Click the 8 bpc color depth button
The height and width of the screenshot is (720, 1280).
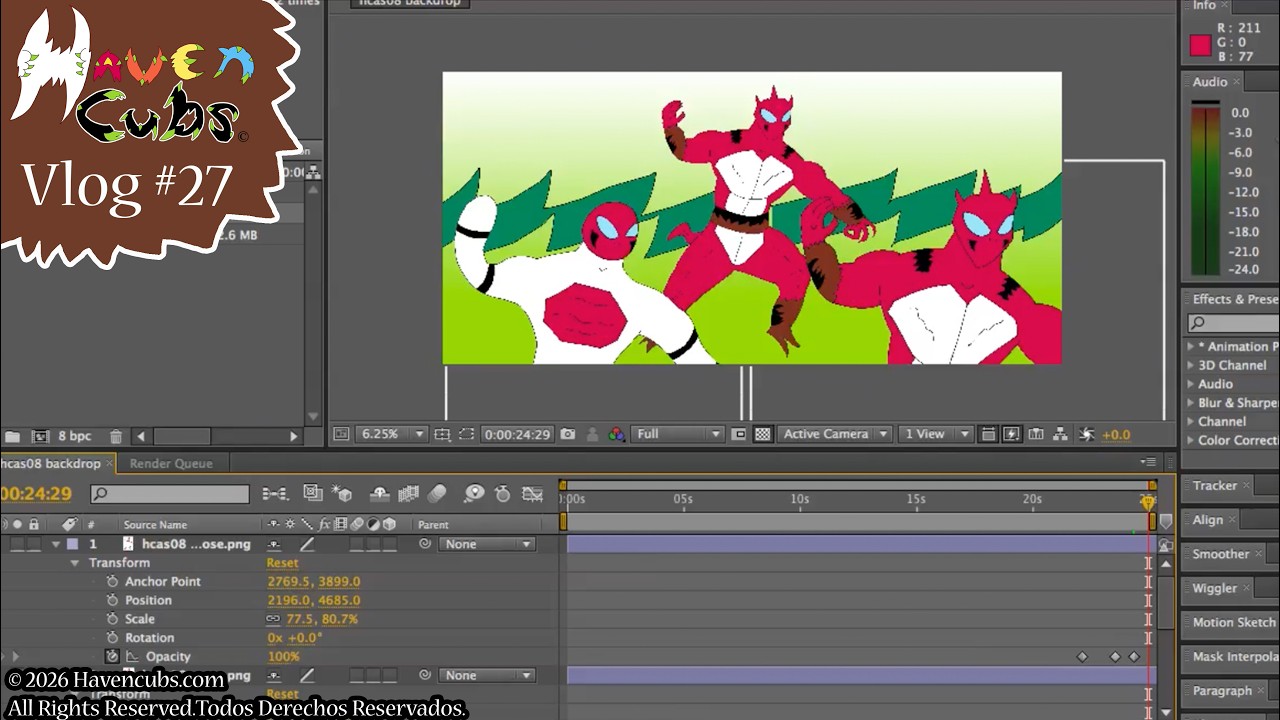(x=74, y=436)
